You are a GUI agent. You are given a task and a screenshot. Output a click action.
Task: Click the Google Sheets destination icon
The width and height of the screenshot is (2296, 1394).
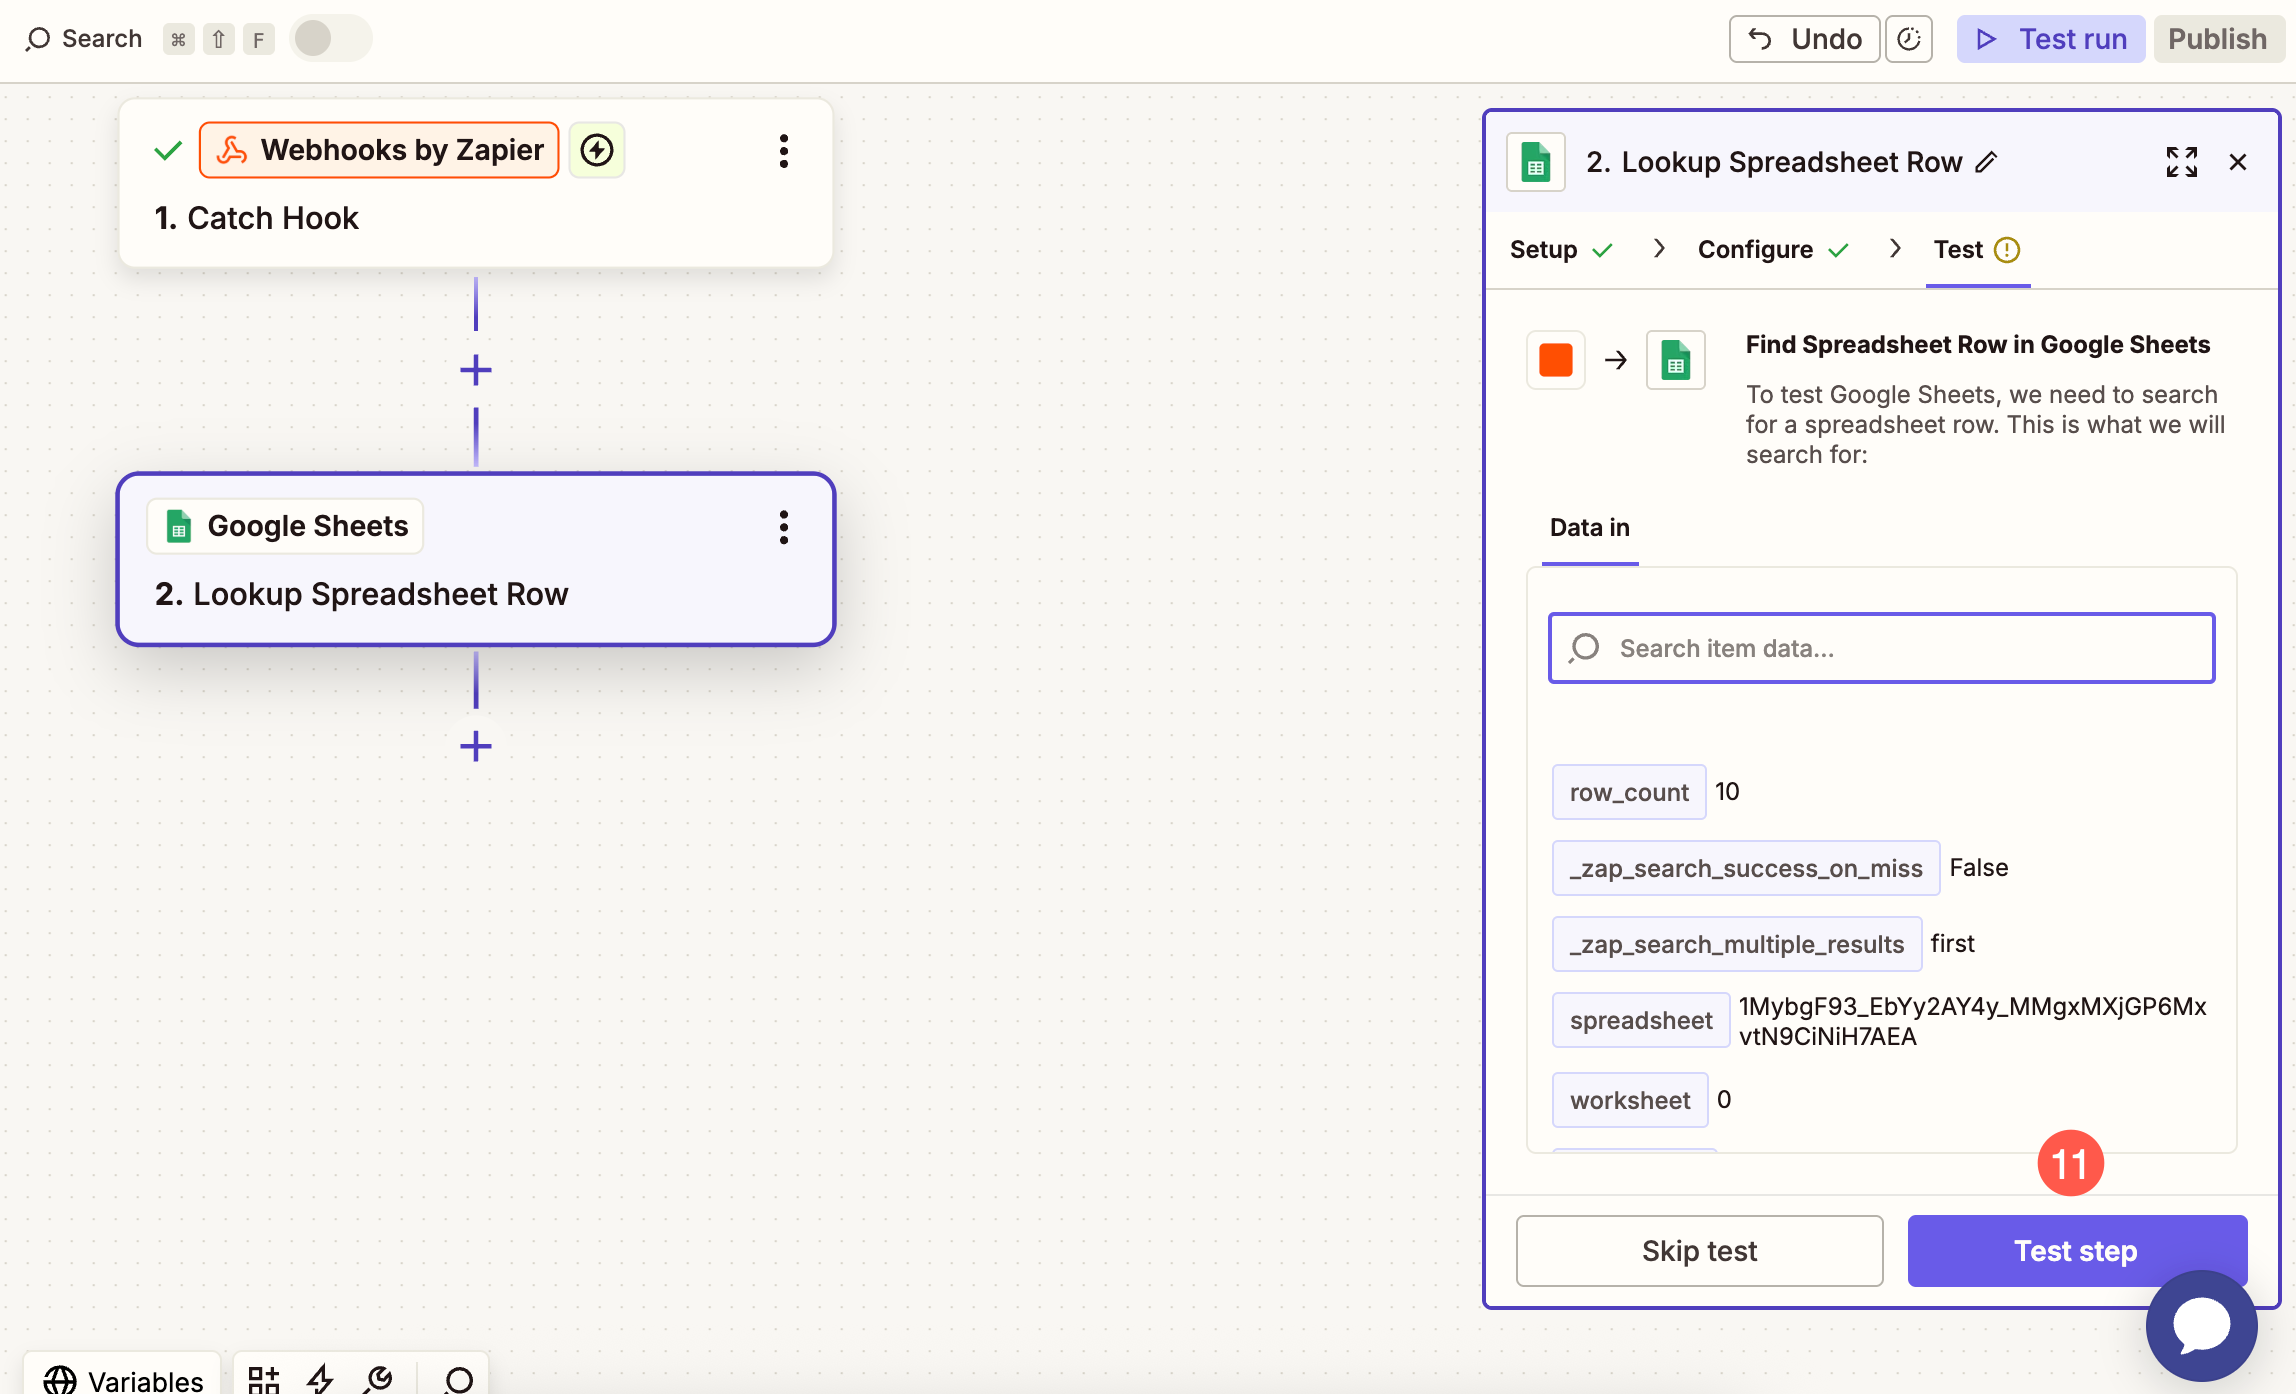click(x=1676, y=360)
